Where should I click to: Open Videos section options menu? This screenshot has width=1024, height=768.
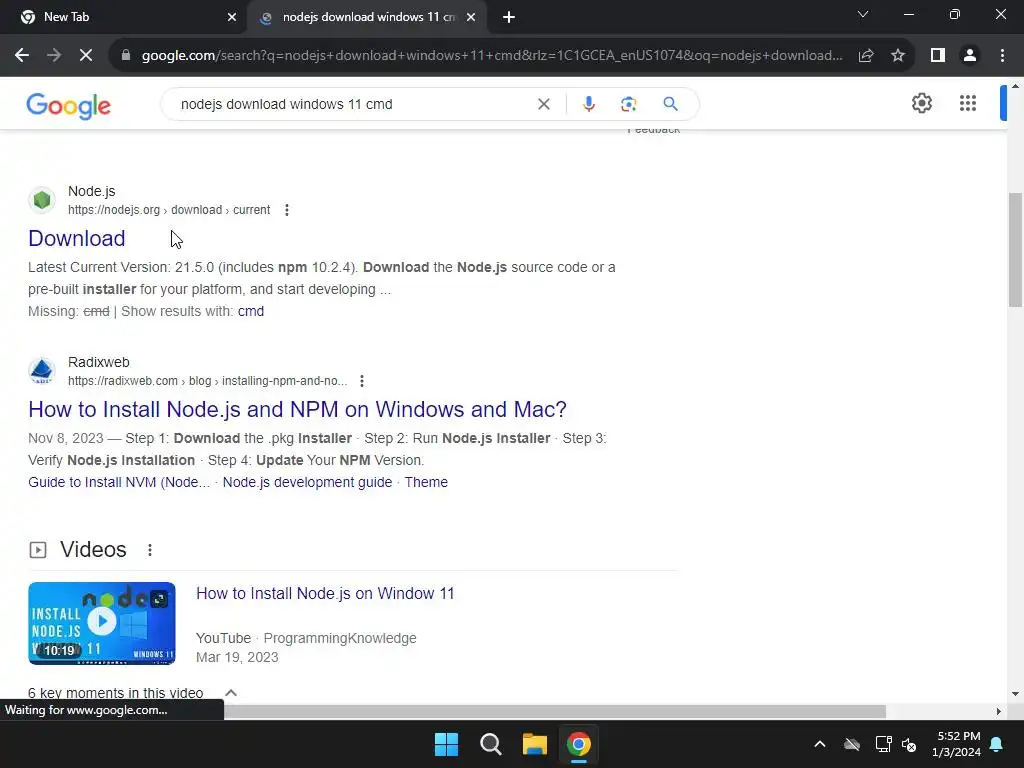point(150,550)
